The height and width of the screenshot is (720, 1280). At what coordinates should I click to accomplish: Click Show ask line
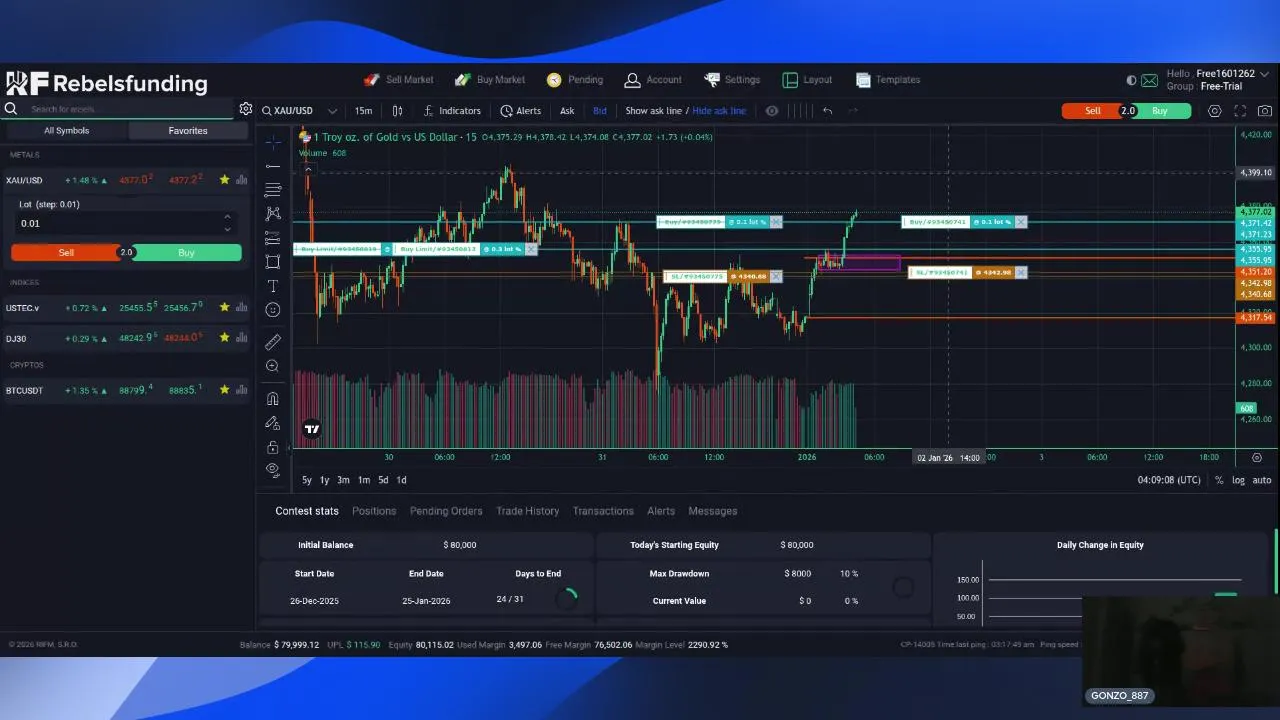tap(653, 111)
